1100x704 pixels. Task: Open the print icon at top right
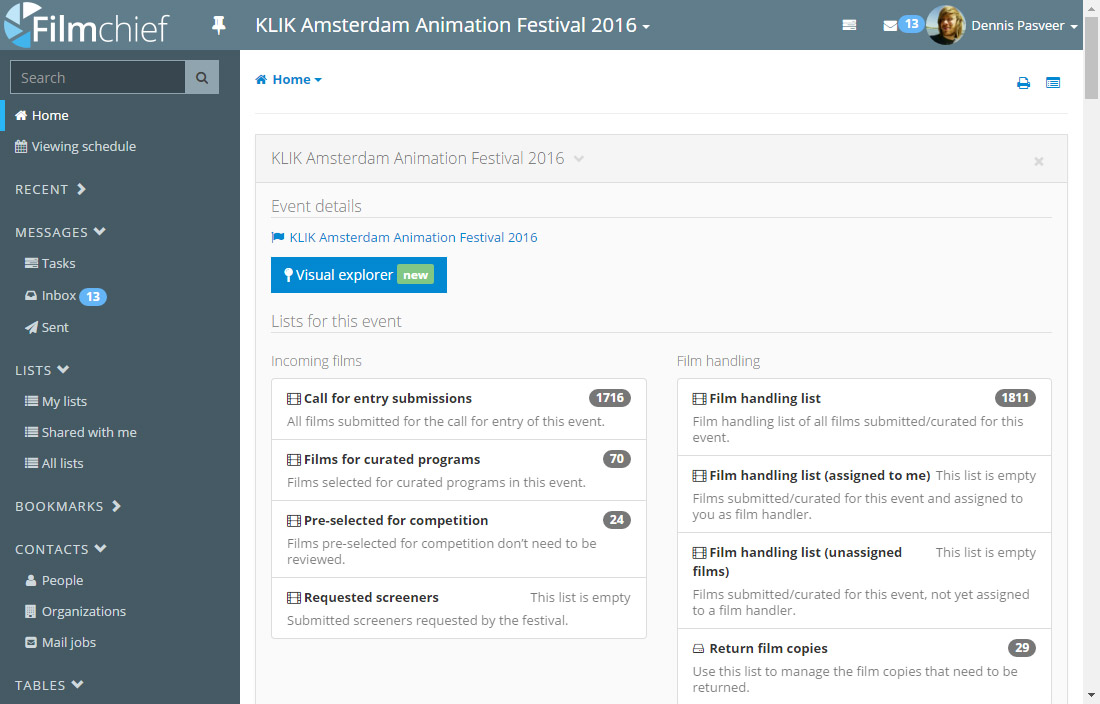1023,83
